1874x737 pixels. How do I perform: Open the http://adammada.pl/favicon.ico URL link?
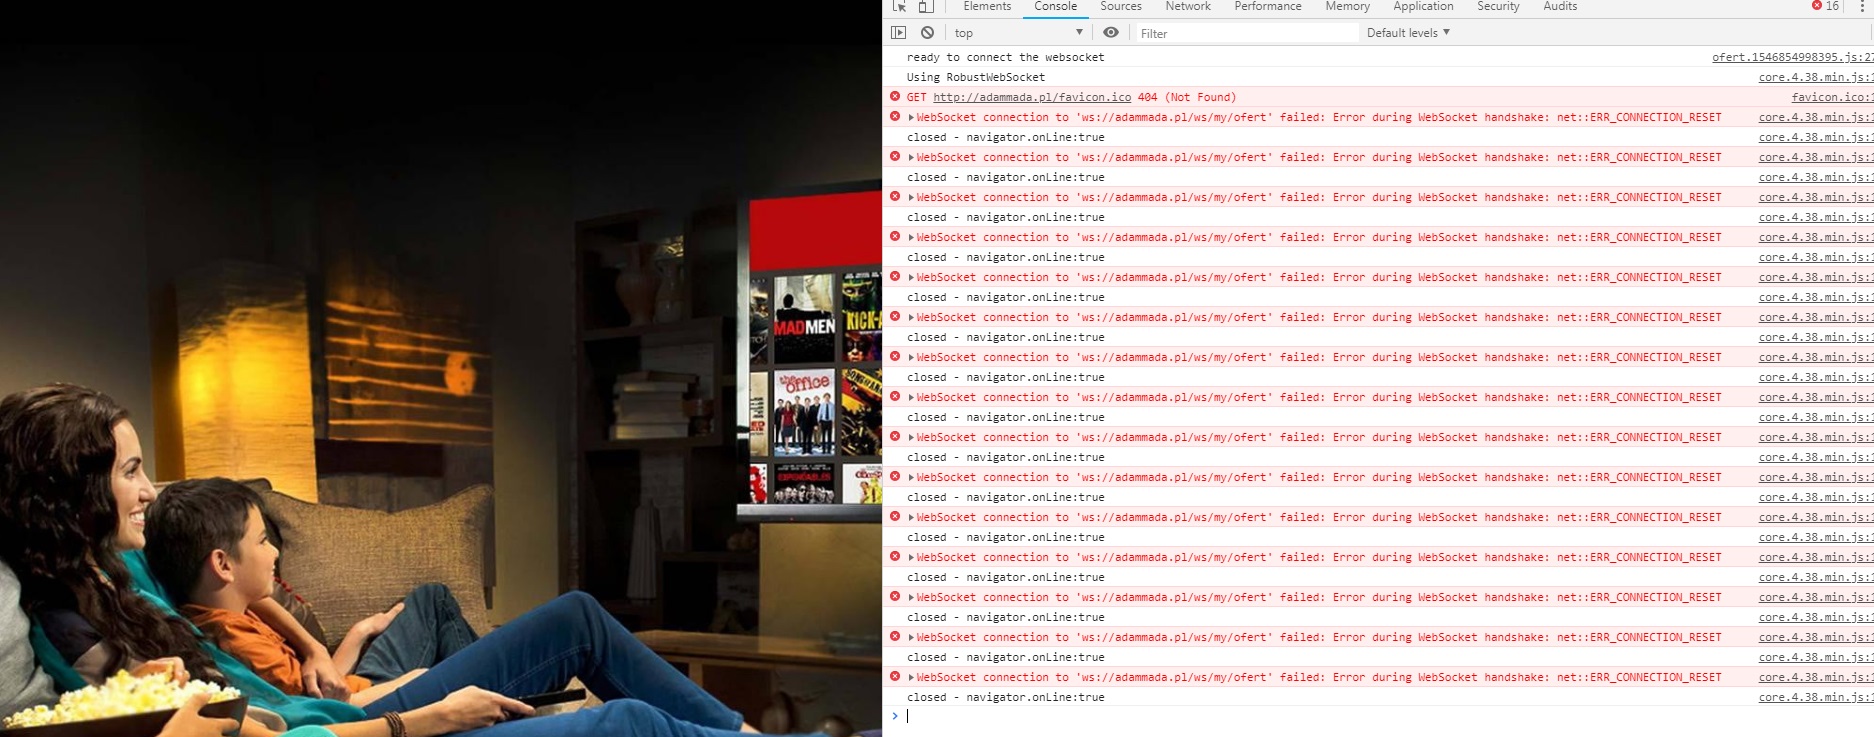click(1032, 97)
